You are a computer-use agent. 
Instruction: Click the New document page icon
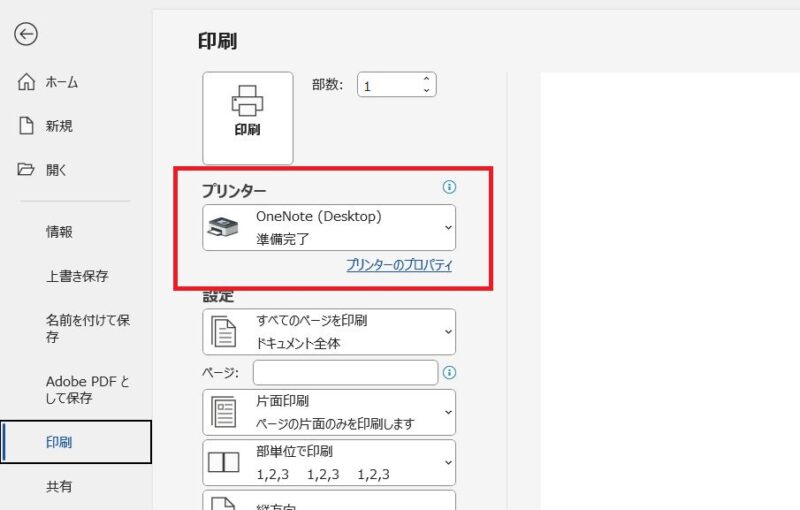click(x=27, y=126)
